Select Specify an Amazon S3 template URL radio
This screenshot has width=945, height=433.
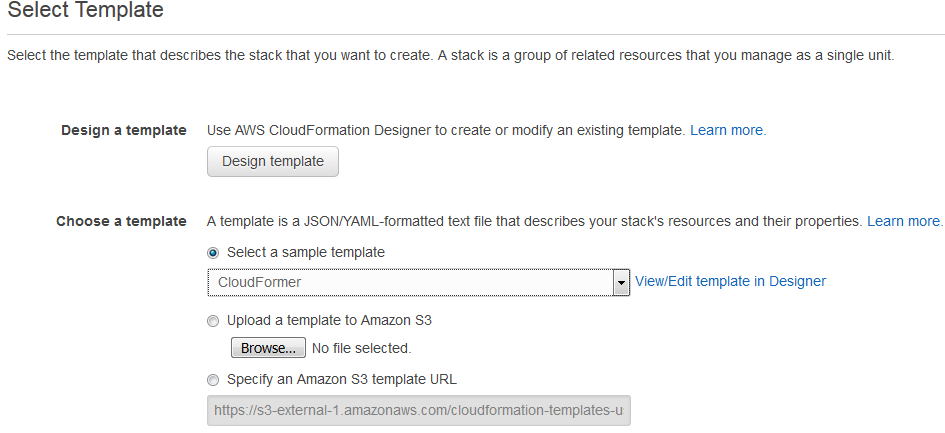point(213,381)
